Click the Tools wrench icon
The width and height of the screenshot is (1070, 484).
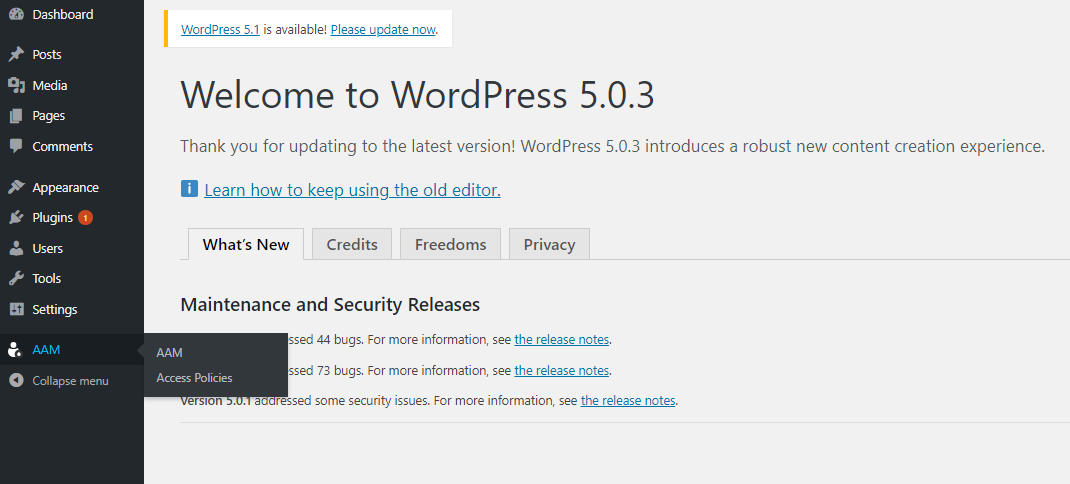click(16, 279)
